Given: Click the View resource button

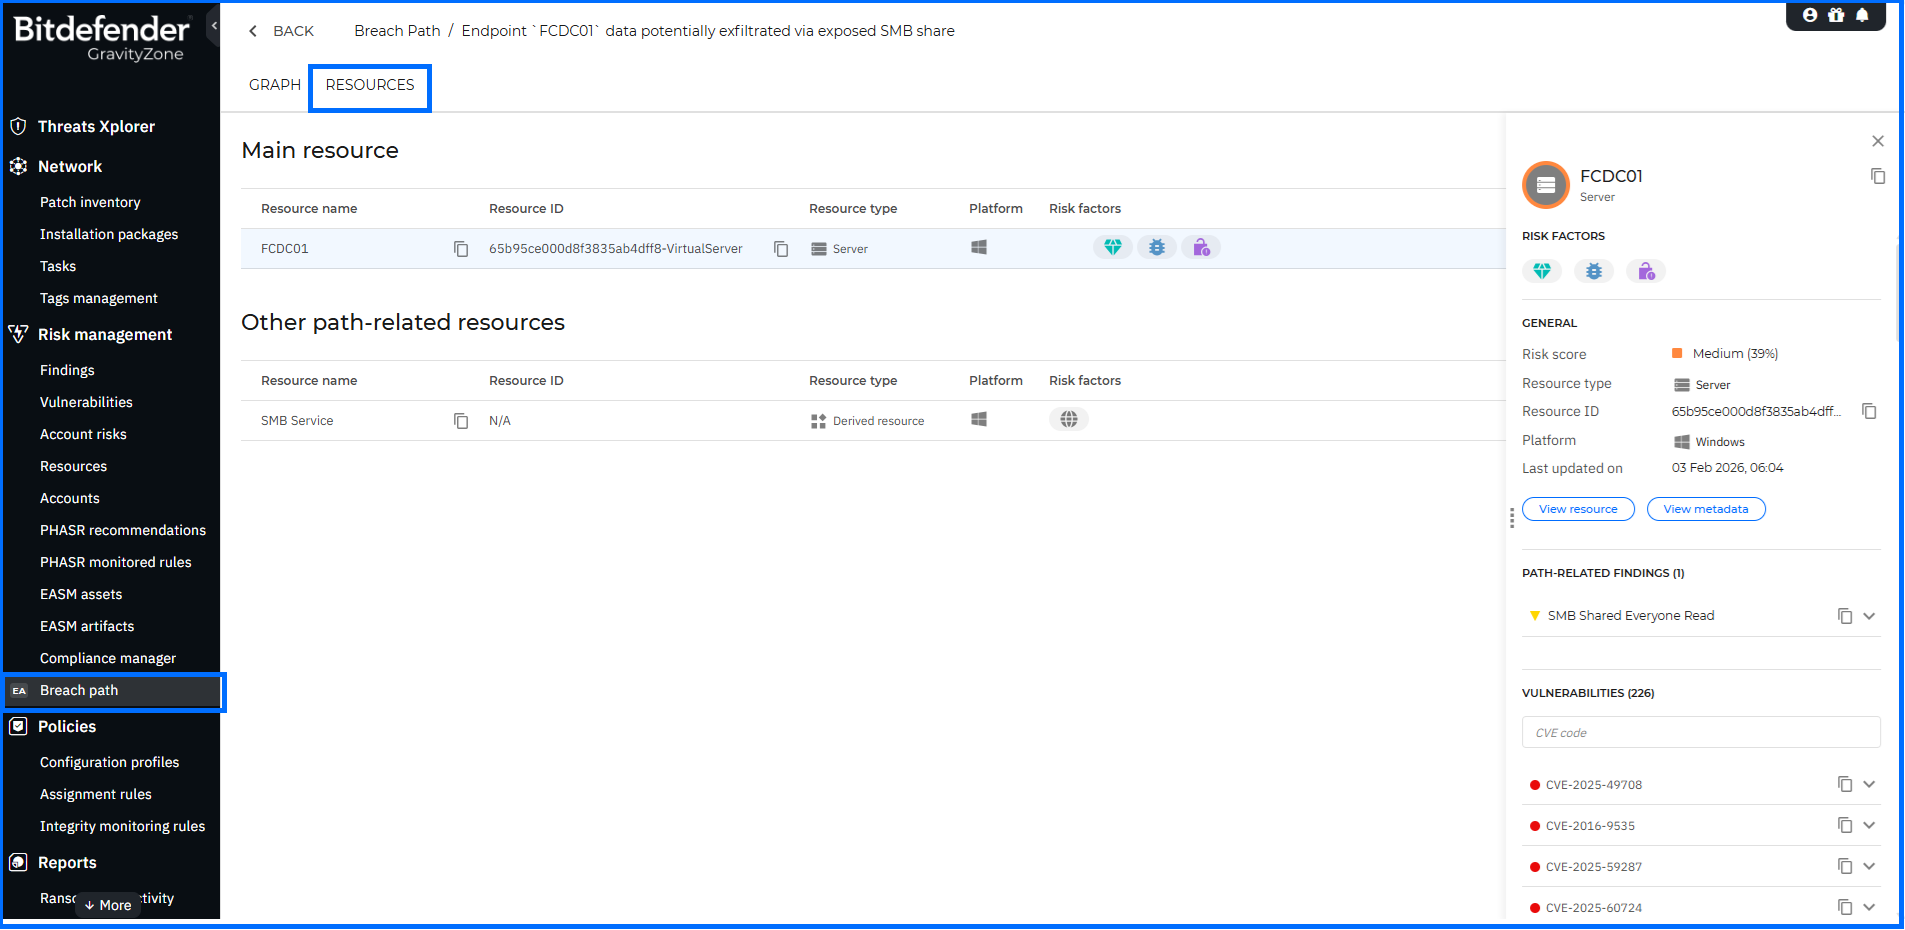Looking at the screenshot, I should pos(1578,509).
